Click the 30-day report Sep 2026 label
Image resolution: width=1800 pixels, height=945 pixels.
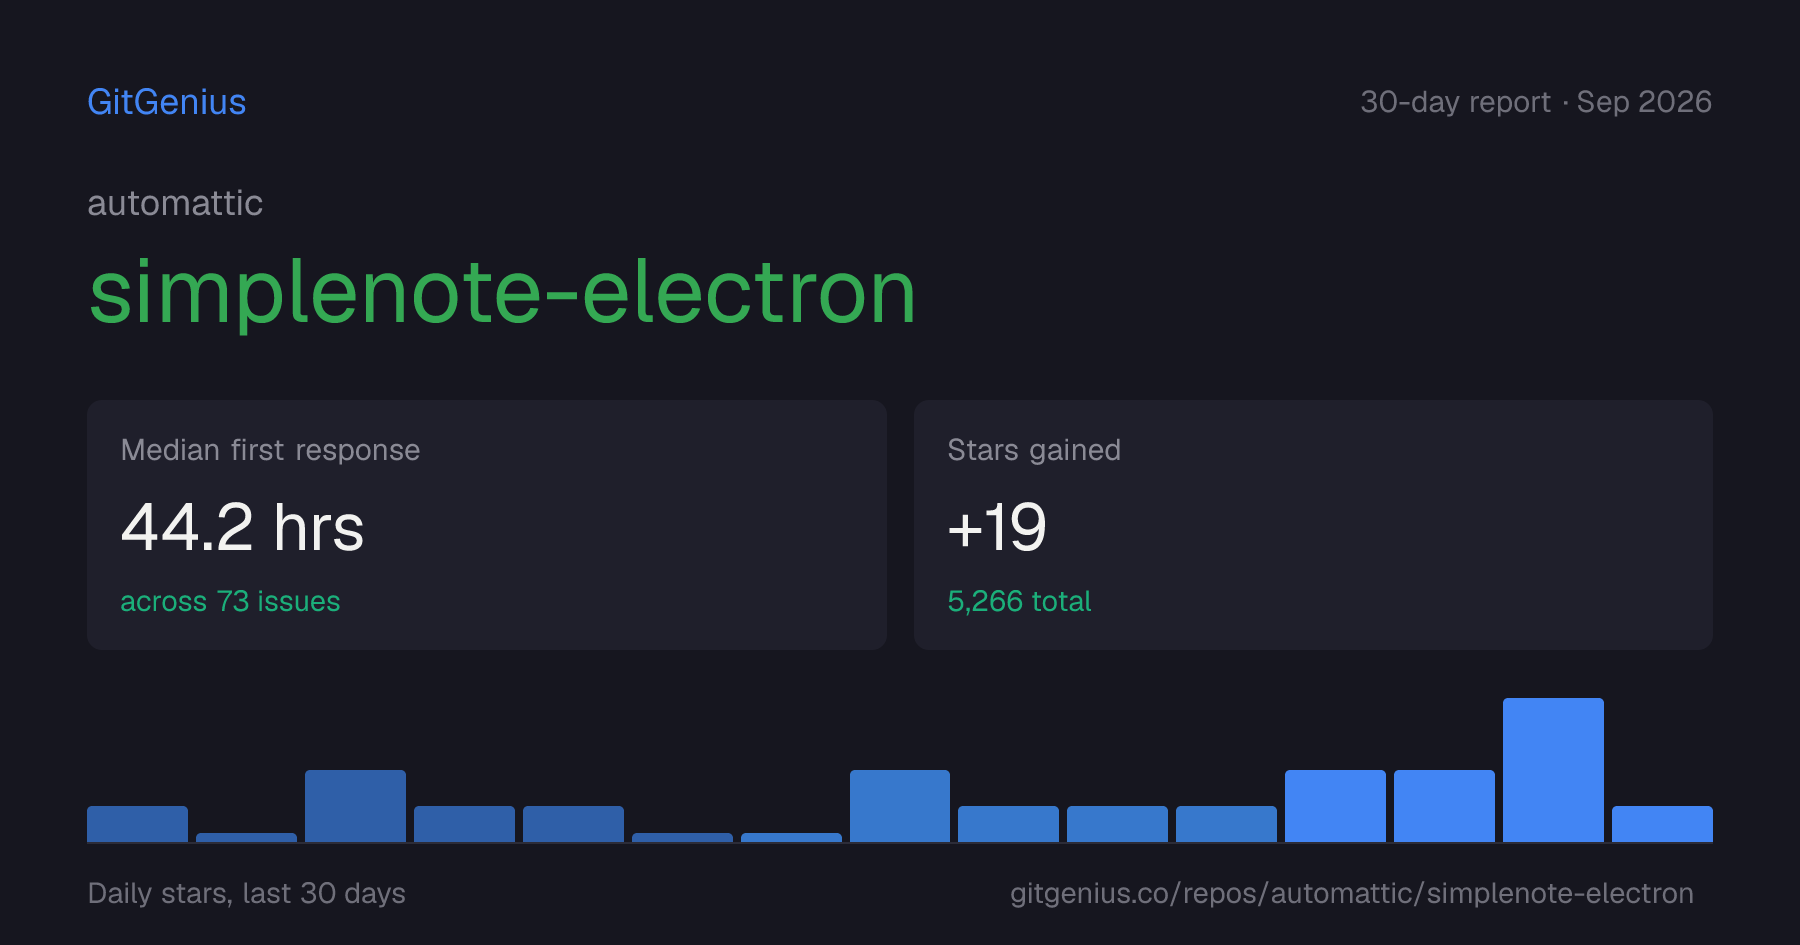(1536, 102)
